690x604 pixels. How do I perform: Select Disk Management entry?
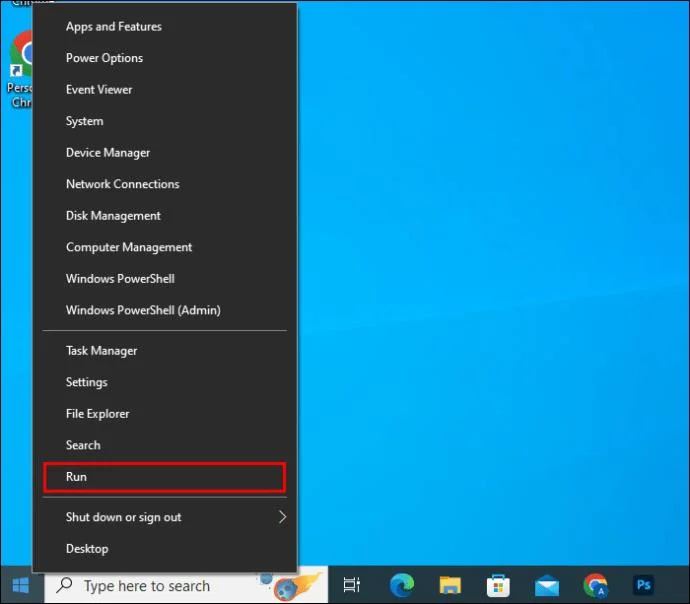(165, 216)
